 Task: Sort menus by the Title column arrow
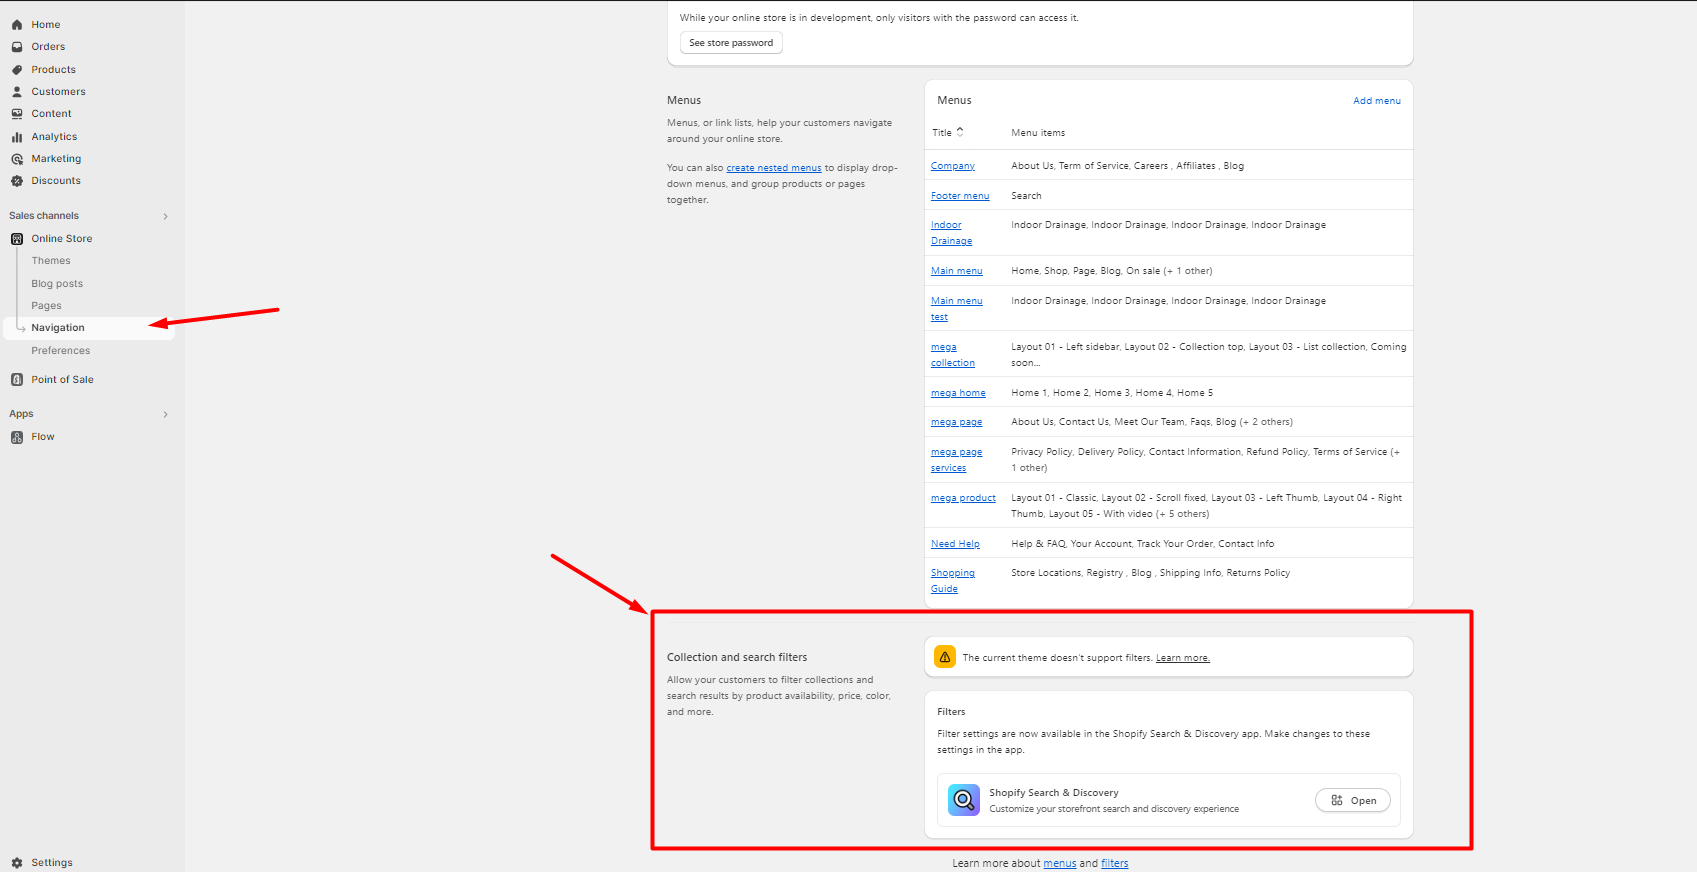(960, 132)
